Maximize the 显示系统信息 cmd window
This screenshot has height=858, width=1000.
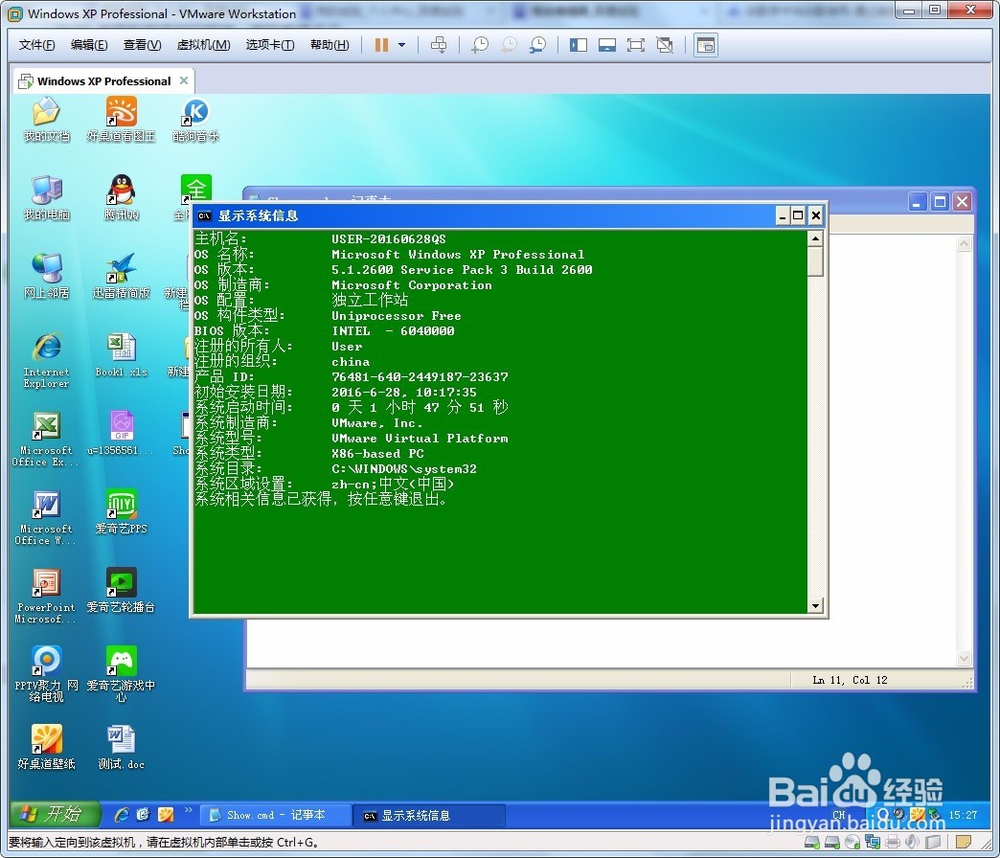tap(798, 216)
